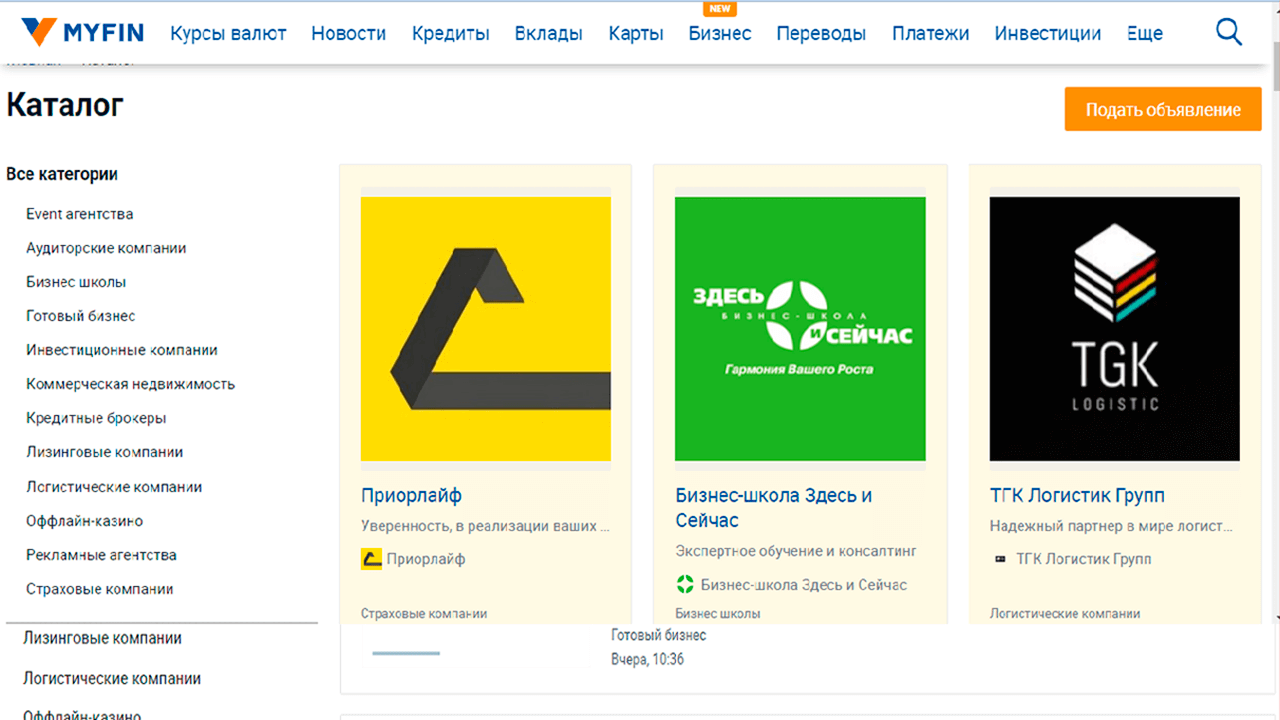Select the Страховые компании category
This screenshot has width=1280, height=720.
pos(99,589)
